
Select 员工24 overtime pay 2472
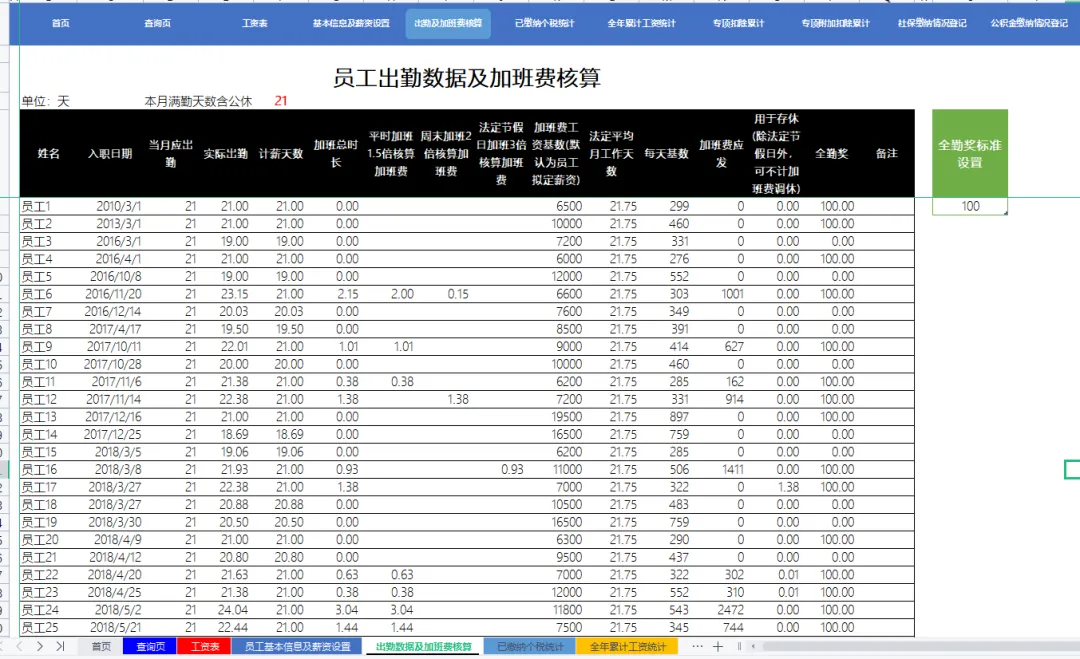(x=721, y=610)
